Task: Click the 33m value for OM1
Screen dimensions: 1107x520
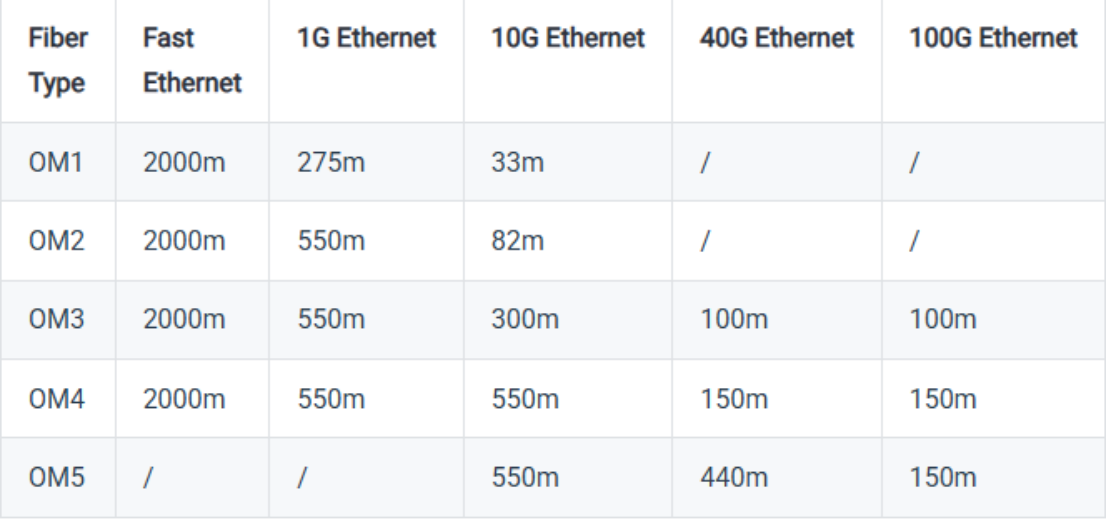Action: coord(517,162)
